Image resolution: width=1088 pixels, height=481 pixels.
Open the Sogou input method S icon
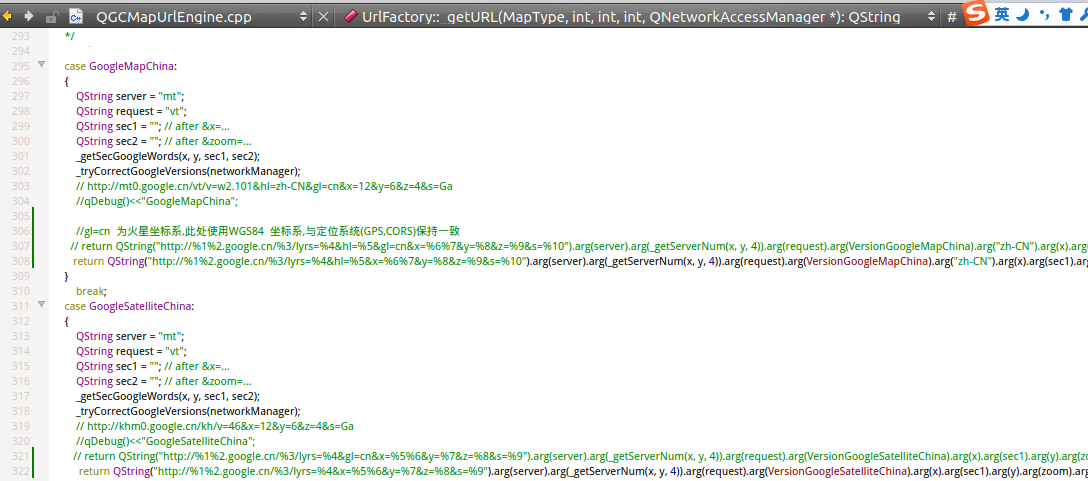click(x=978, y=13)
